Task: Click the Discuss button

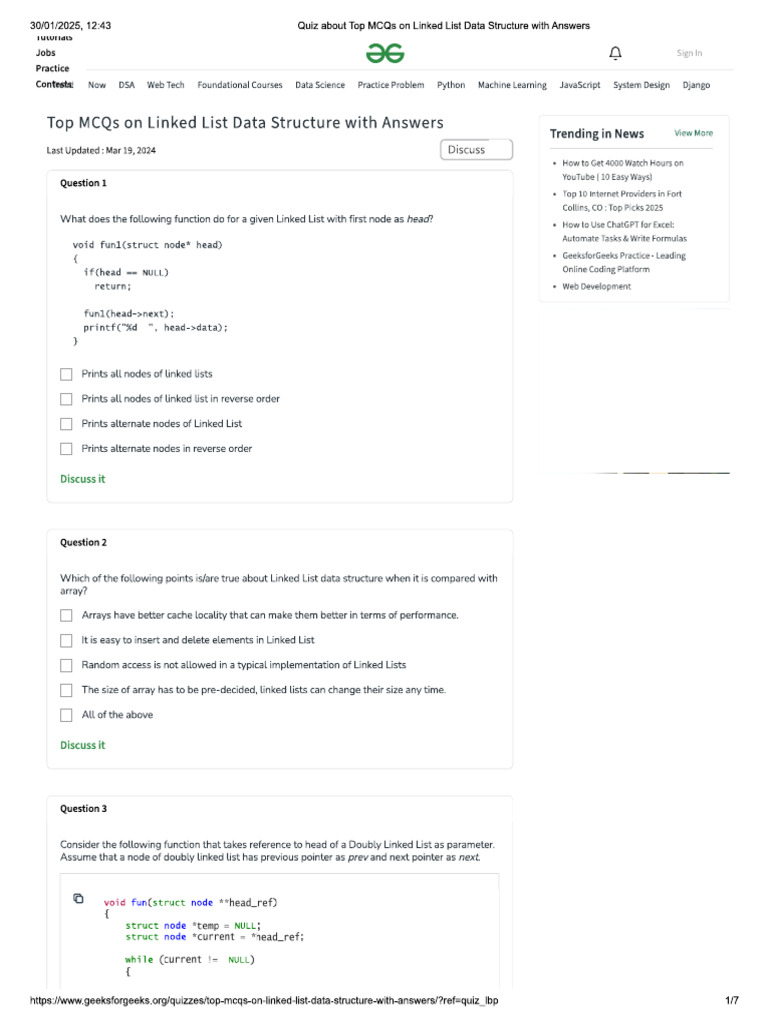Action: (476, 150)
